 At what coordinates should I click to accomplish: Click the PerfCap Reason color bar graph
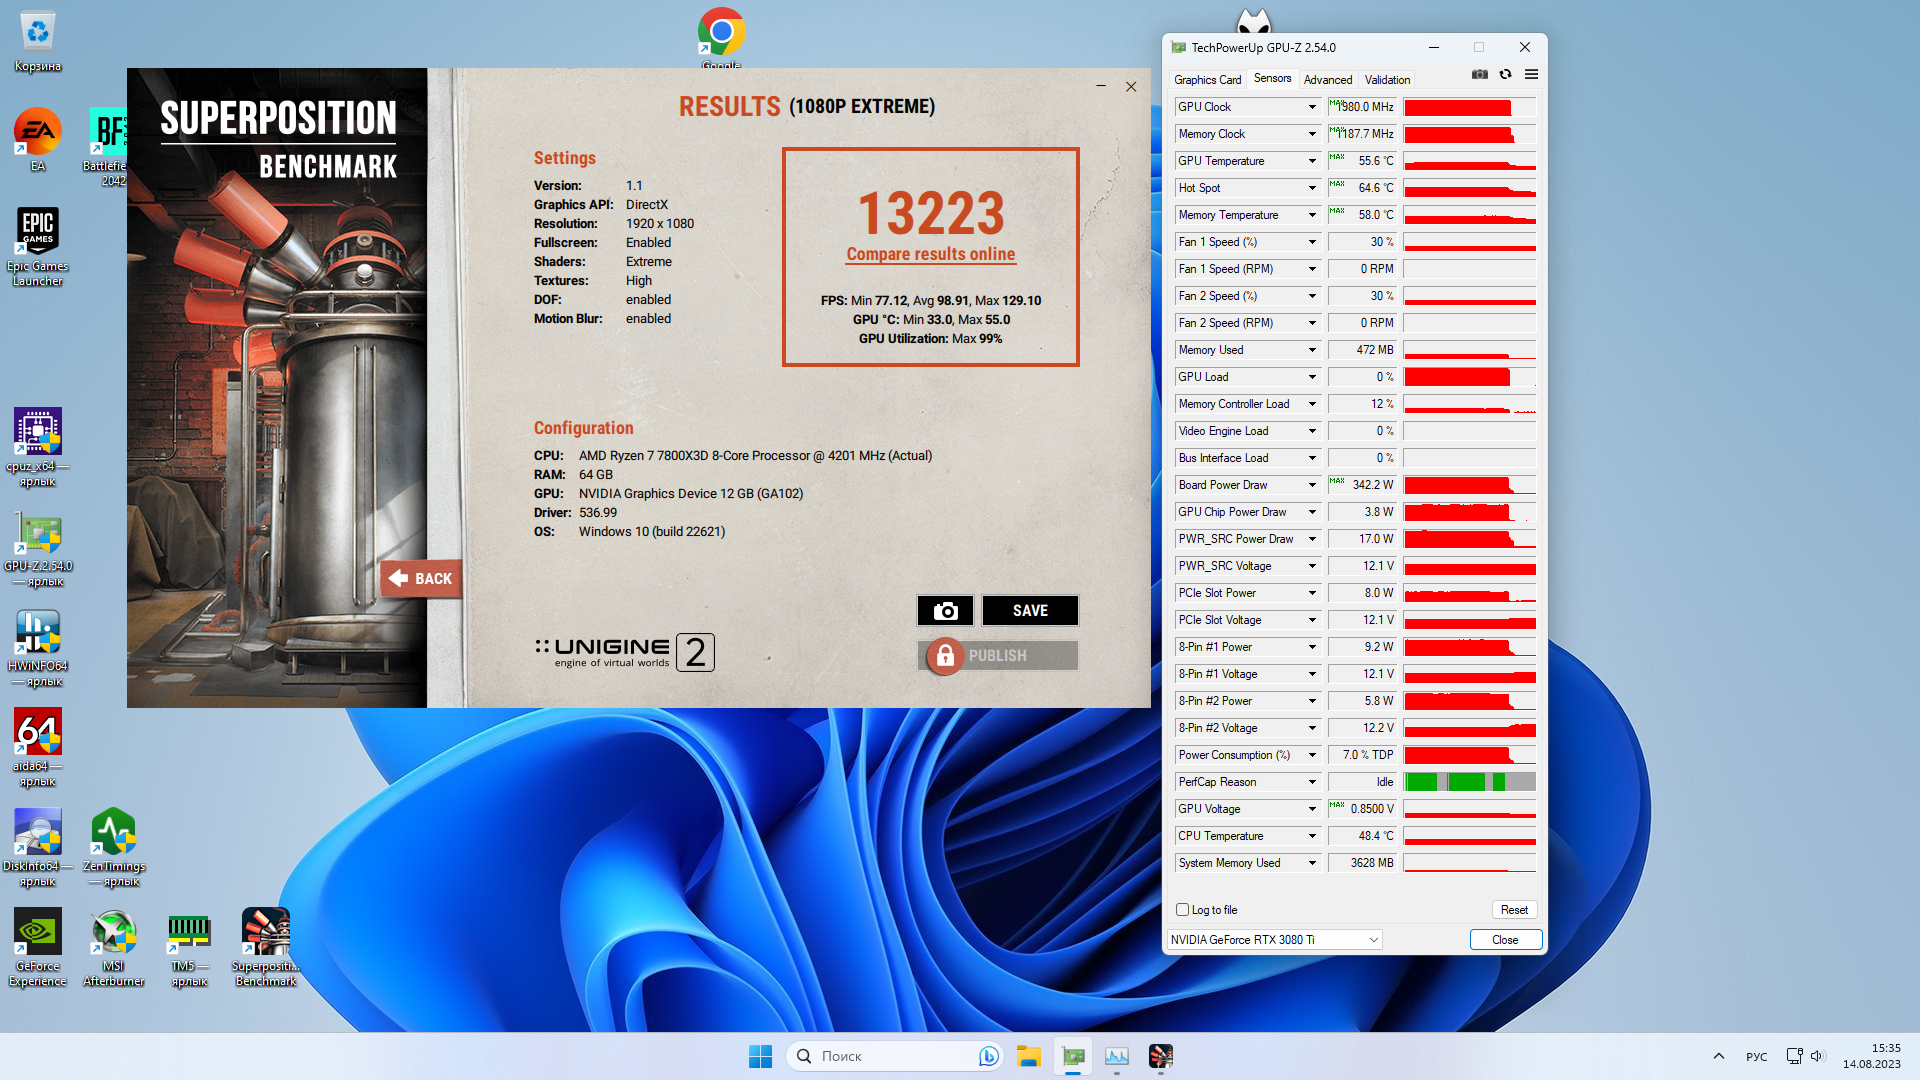[x=1469, y=782]
